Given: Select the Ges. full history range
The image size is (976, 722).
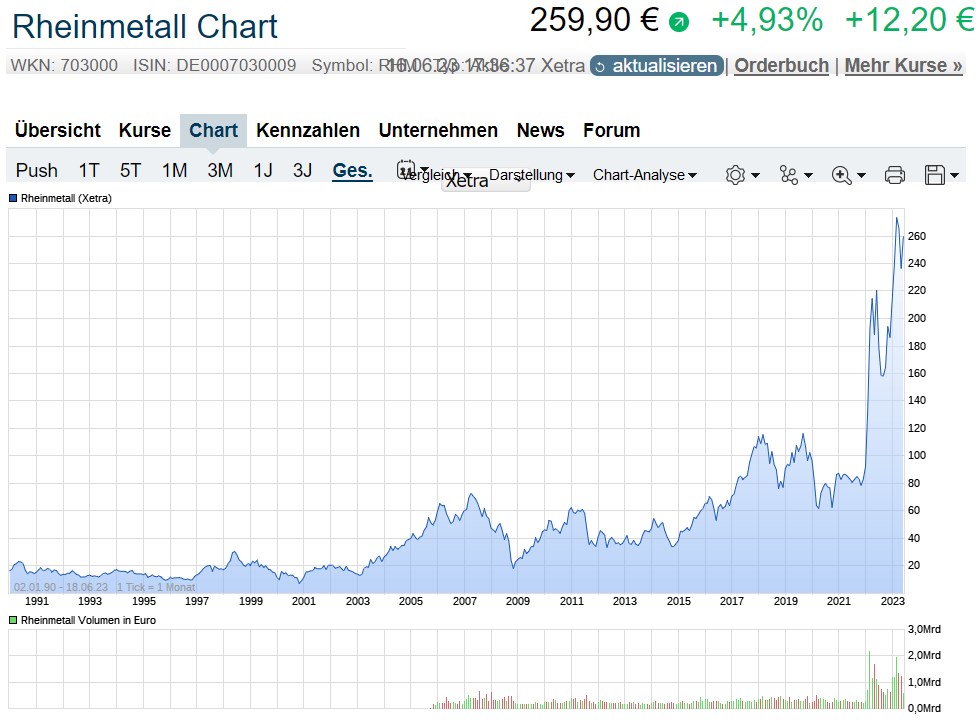Looking at the screenshot, I should pos(352,171).
